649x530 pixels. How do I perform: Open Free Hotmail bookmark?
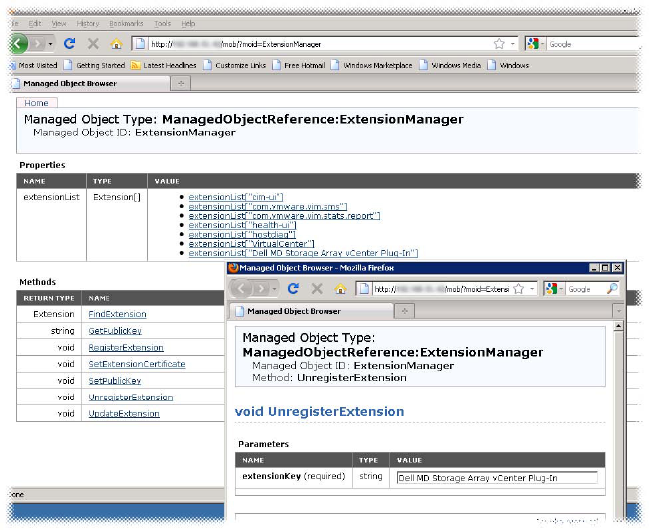(298, 65)
